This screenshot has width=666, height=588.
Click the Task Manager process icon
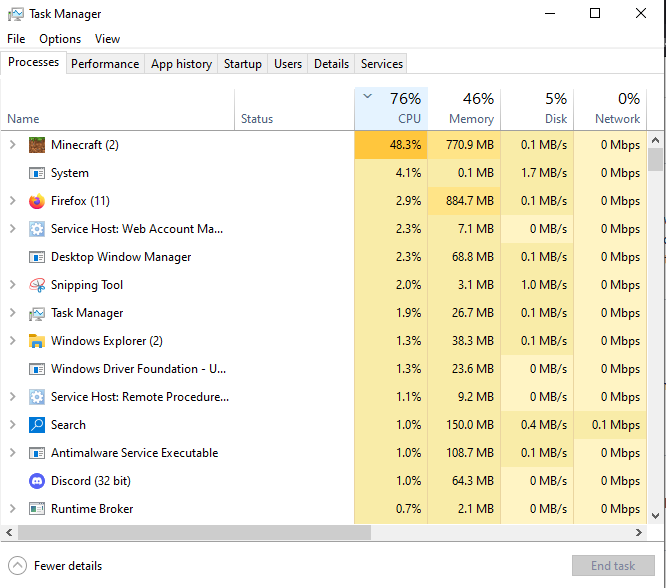37,313
